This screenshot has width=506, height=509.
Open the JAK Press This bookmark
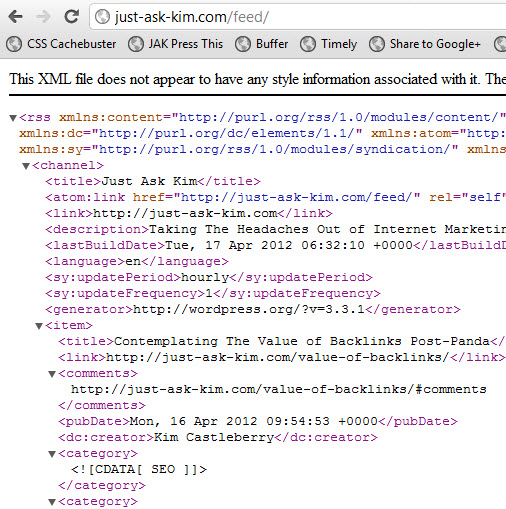click(176, 44)
